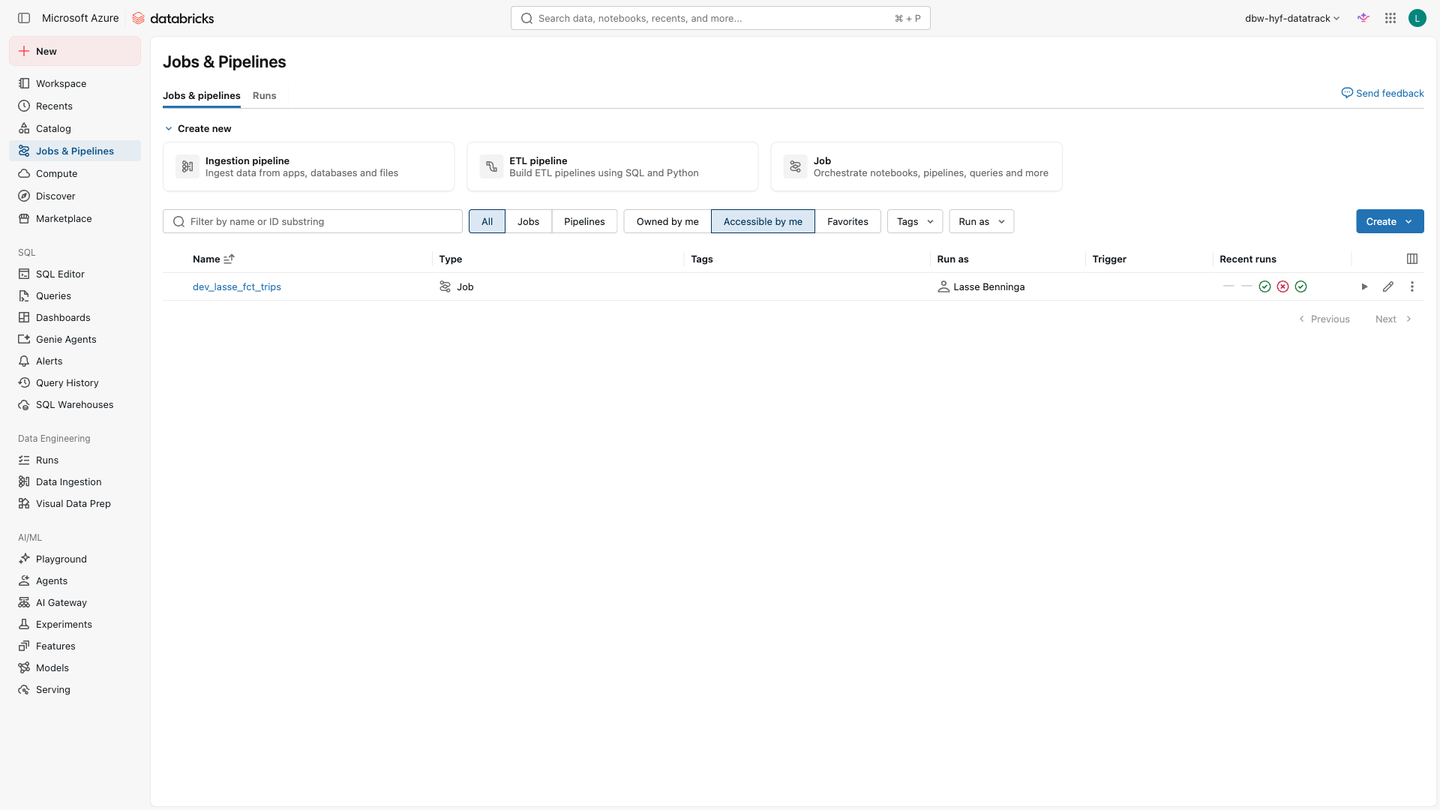The height and width of the screenshot is (810, 1440).
Task: Open Catalog in the sidebar
Action: (x=75, y=128)
